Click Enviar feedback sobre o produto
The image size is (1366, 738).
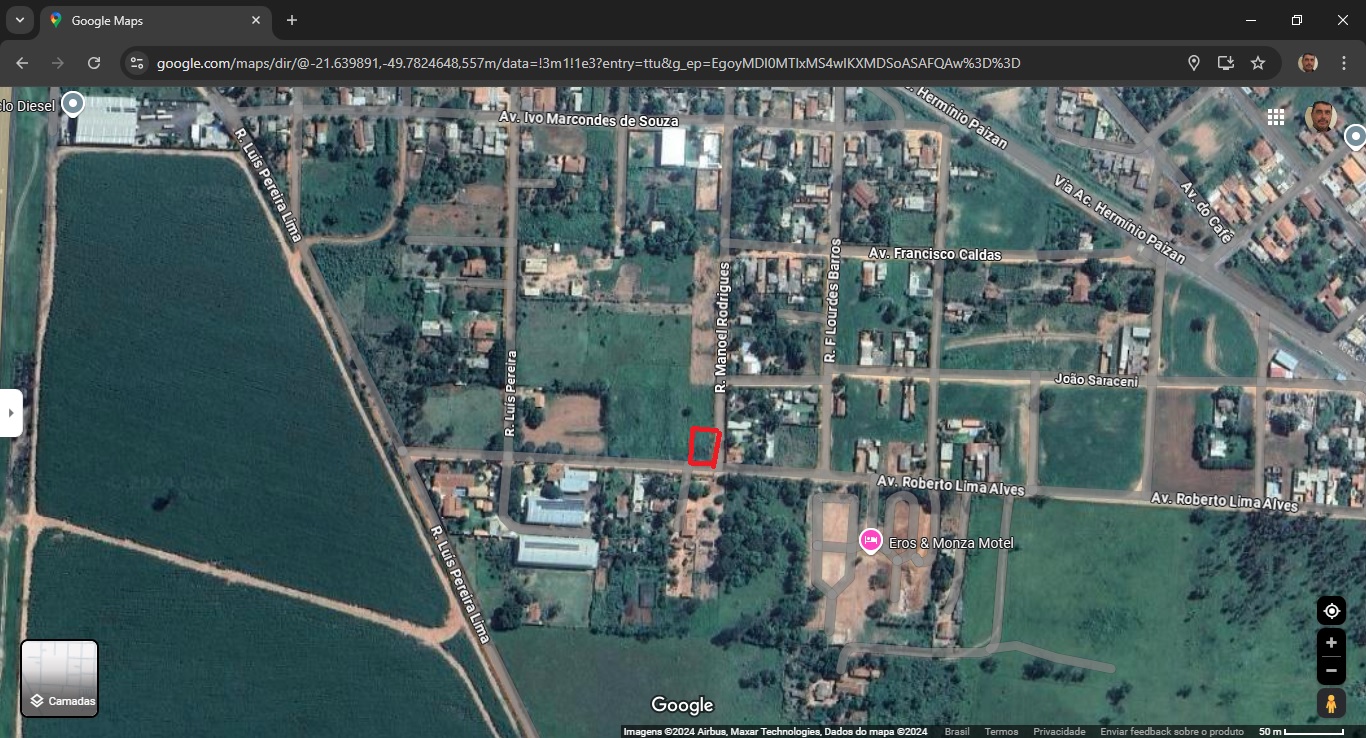tap(1171, 732)
